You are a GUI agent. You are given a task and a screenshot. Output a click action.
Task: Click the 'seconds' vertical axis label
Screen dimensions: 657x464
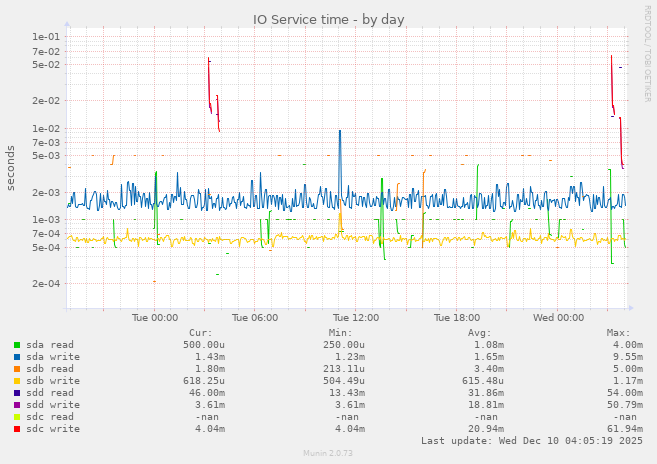pyautogui.click(x=10, y=168)
